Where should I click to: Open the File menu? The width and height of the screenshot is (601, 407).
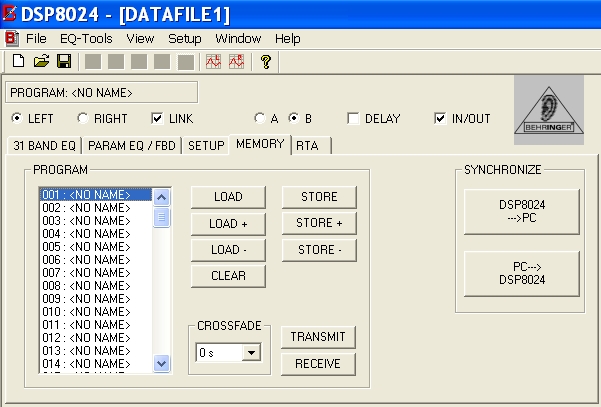click(36, 38)
